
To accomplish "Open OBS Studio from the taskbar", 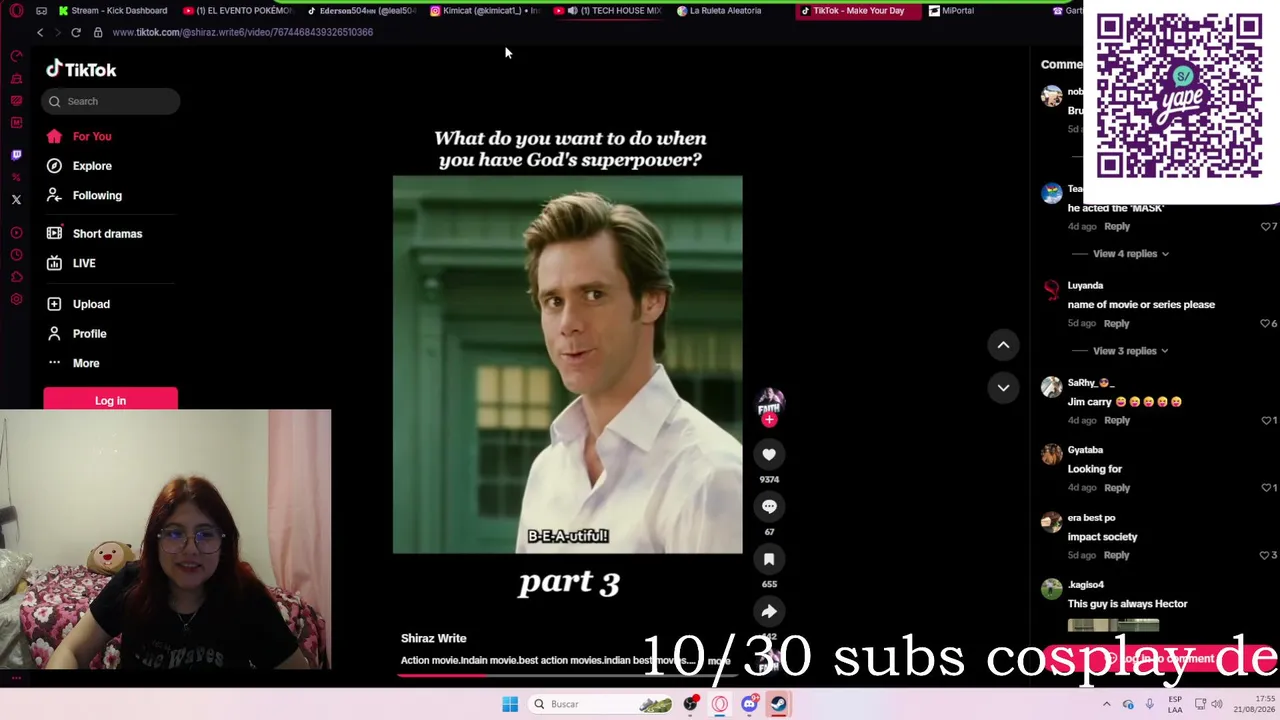I will [x=691, y=704].
